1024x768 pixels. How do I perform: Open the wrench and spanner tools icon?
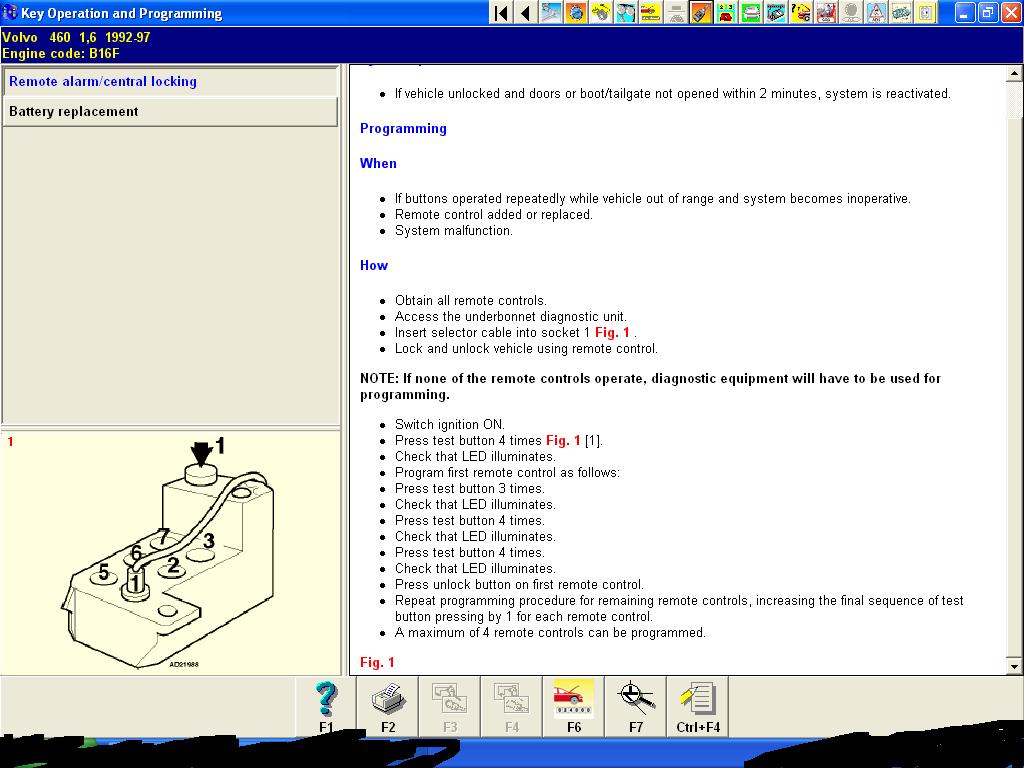tap(551, 12)
